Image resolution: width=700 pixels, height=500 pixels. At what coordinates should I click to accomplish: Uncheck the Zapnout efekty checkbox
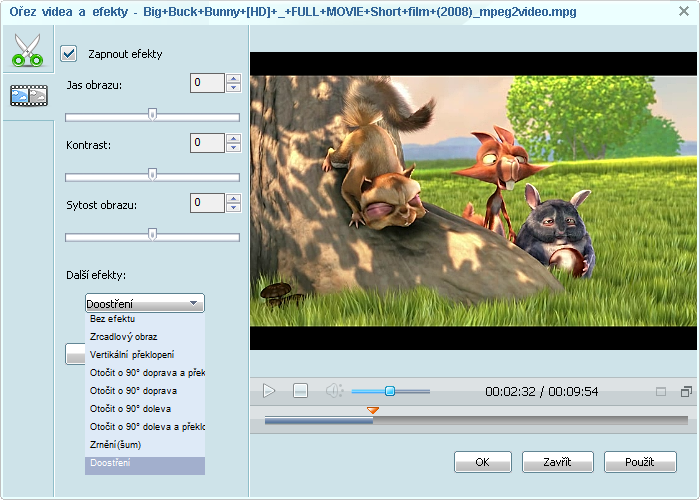coord(69,54)
